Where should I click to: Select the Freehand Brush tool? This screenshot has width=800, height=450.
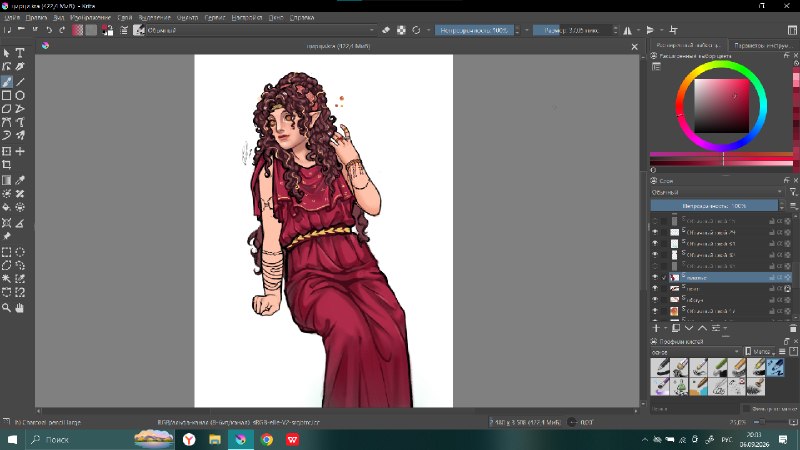coord(7,82)
